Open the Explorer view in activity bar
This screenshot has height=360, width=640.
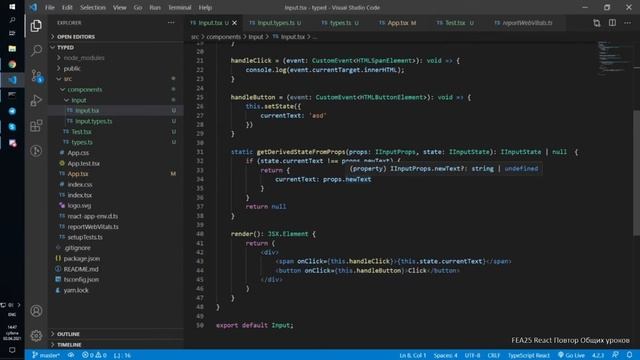click(36, 26)
